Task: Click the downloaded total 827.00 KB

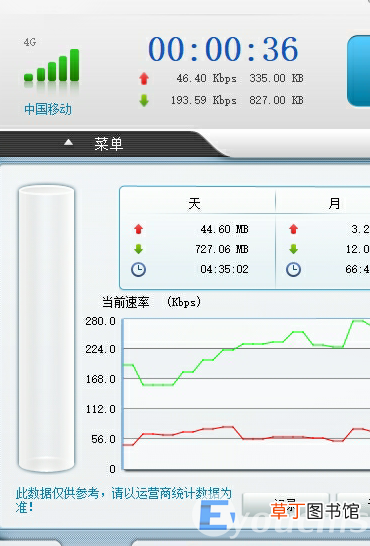Action: tap(276, 100)
